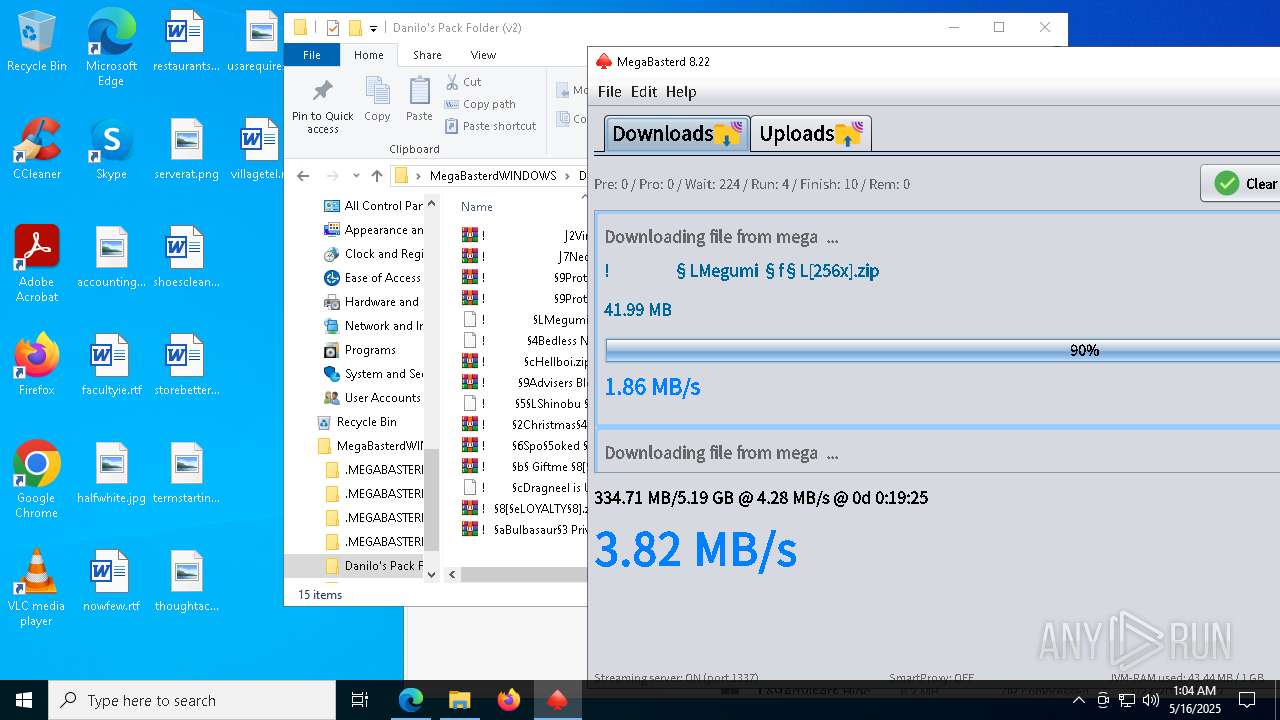Open Customize Quick Access Toolbar dropdown
Image resolution: width=1280 pixels, height=720 pixels.
pos(373,28)
